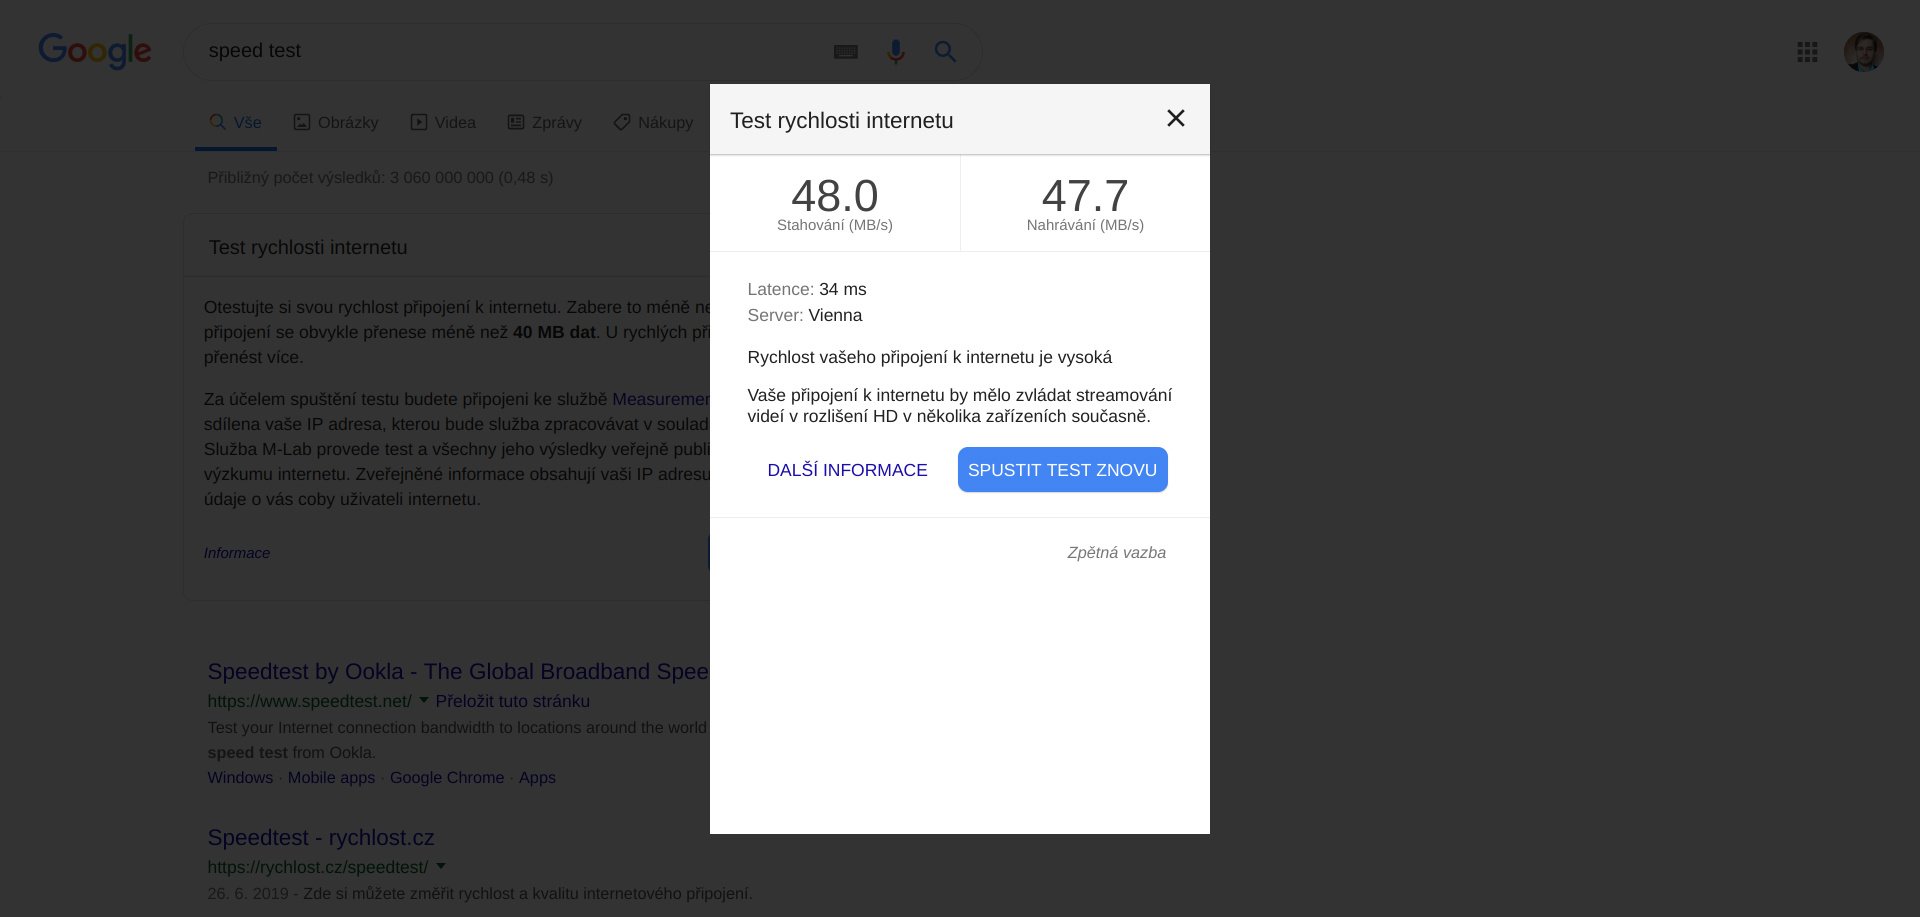Viewport: 1920px width, 917px height.
Task: Switch to the Videa tab
Action: point(443,123)
